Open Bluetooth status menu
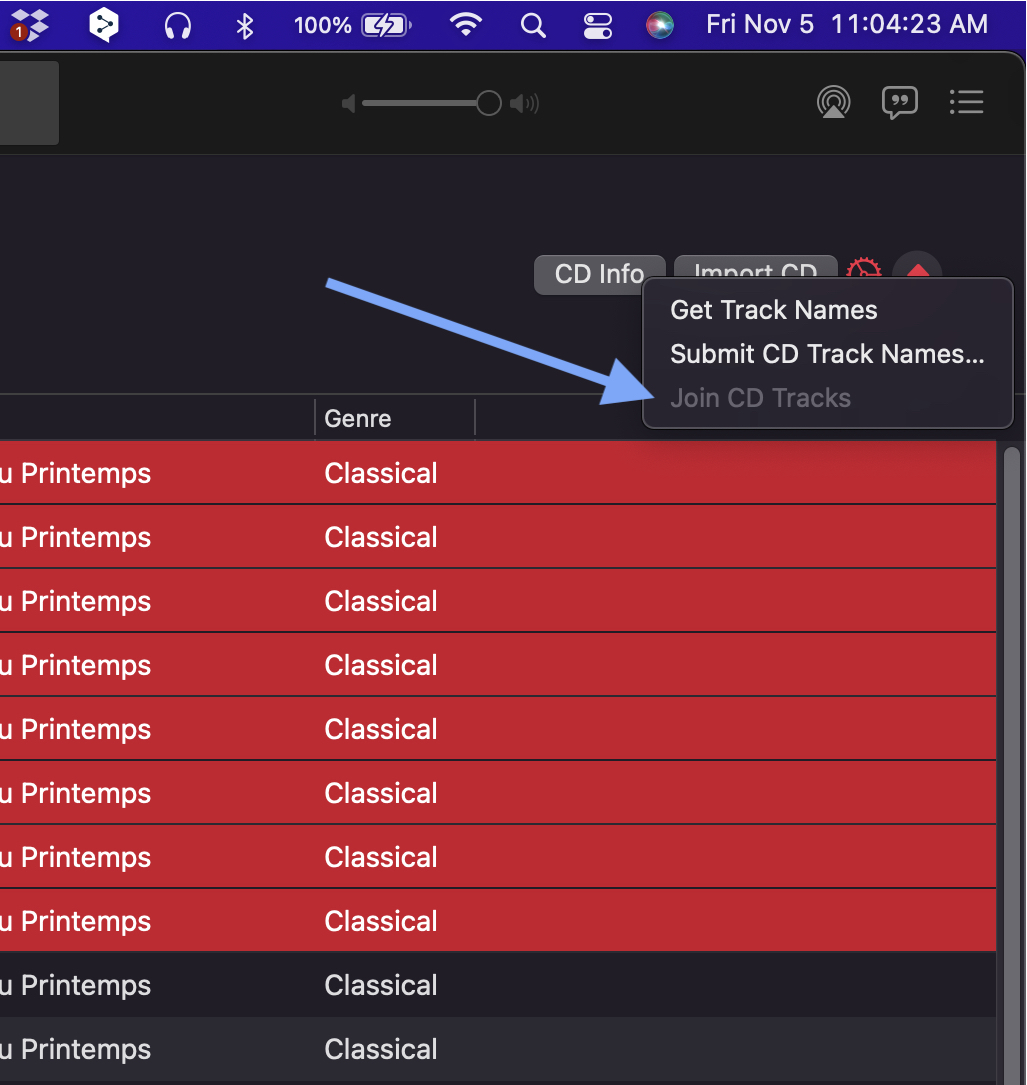Screen dimensions: 1027x1085 pos(244,26)
